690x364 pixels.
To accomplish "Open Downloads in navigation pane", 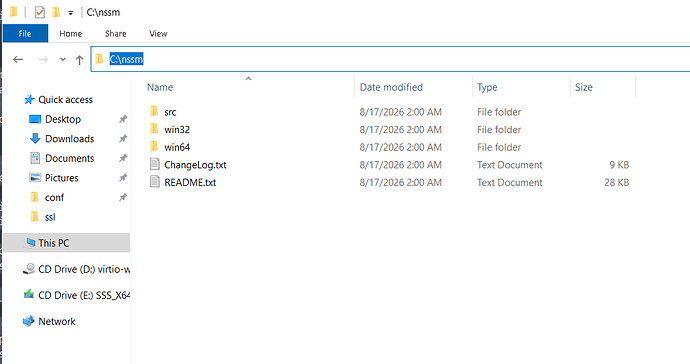I will [70, 139].
